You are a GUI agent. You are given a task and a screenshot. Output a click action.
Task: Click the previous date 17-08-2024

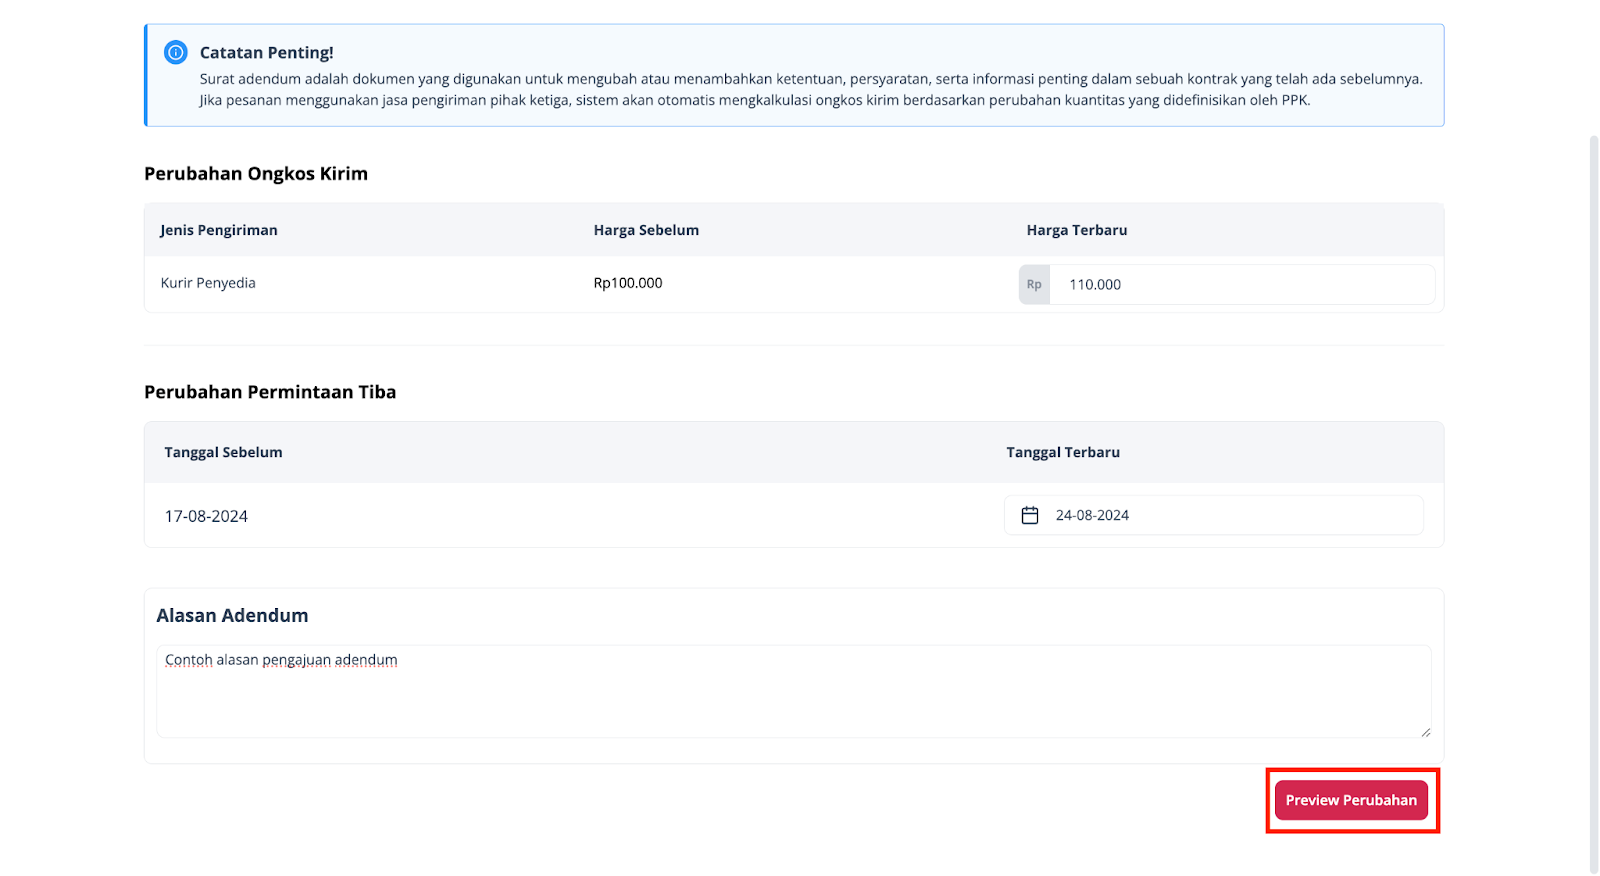pos(206,516)
